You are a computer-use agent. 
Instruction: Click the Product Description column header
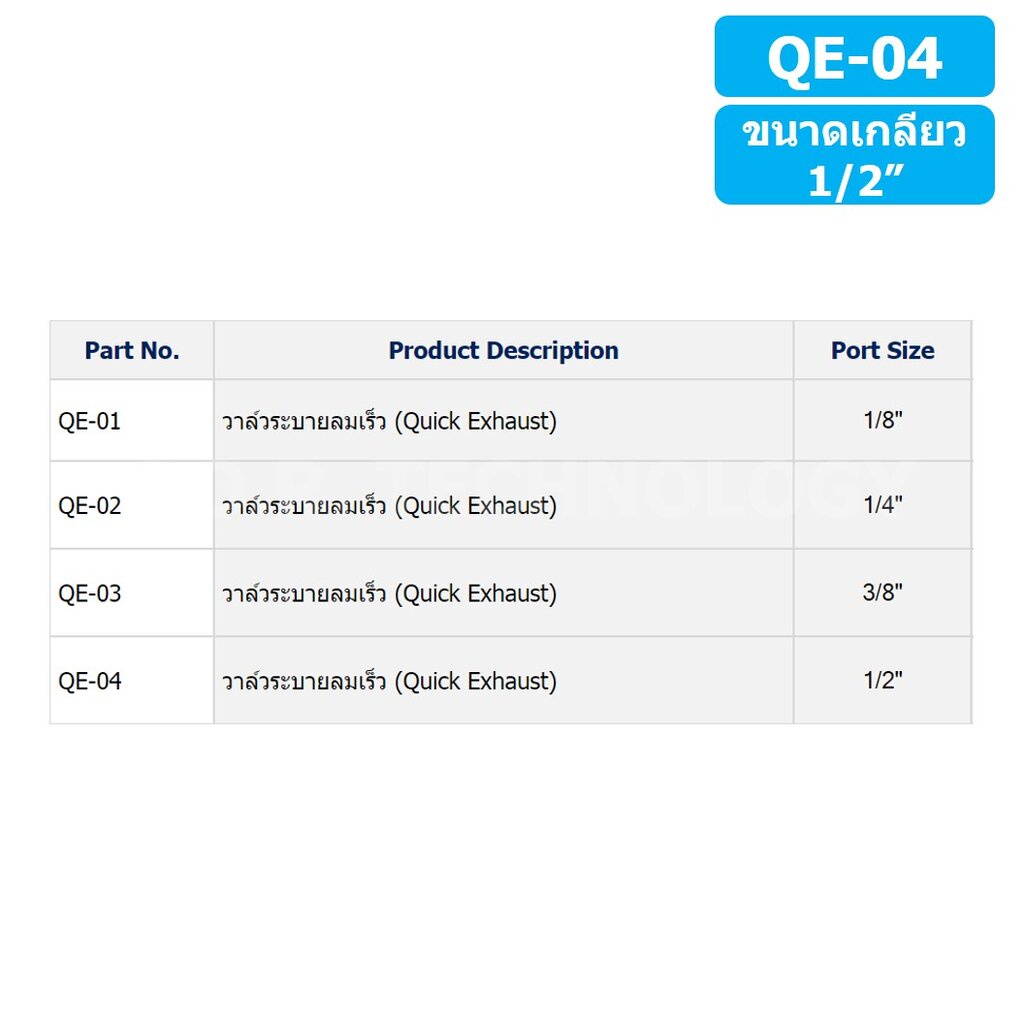503,351
